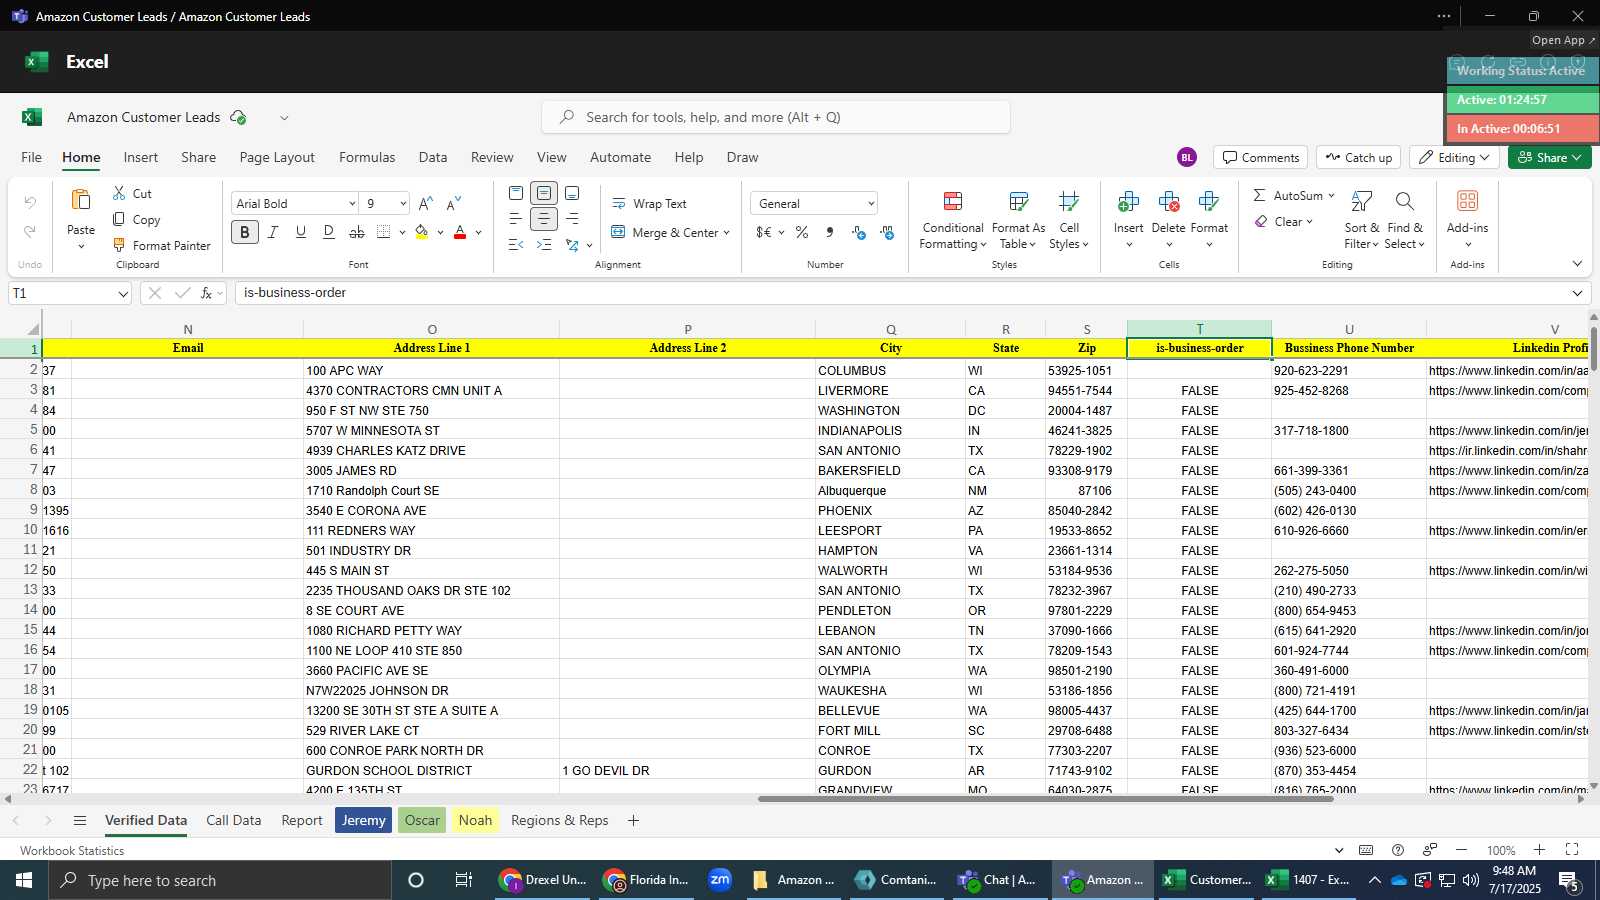Click the Sort & Filter icon
1600x900 pixels.
point(1361,202)
